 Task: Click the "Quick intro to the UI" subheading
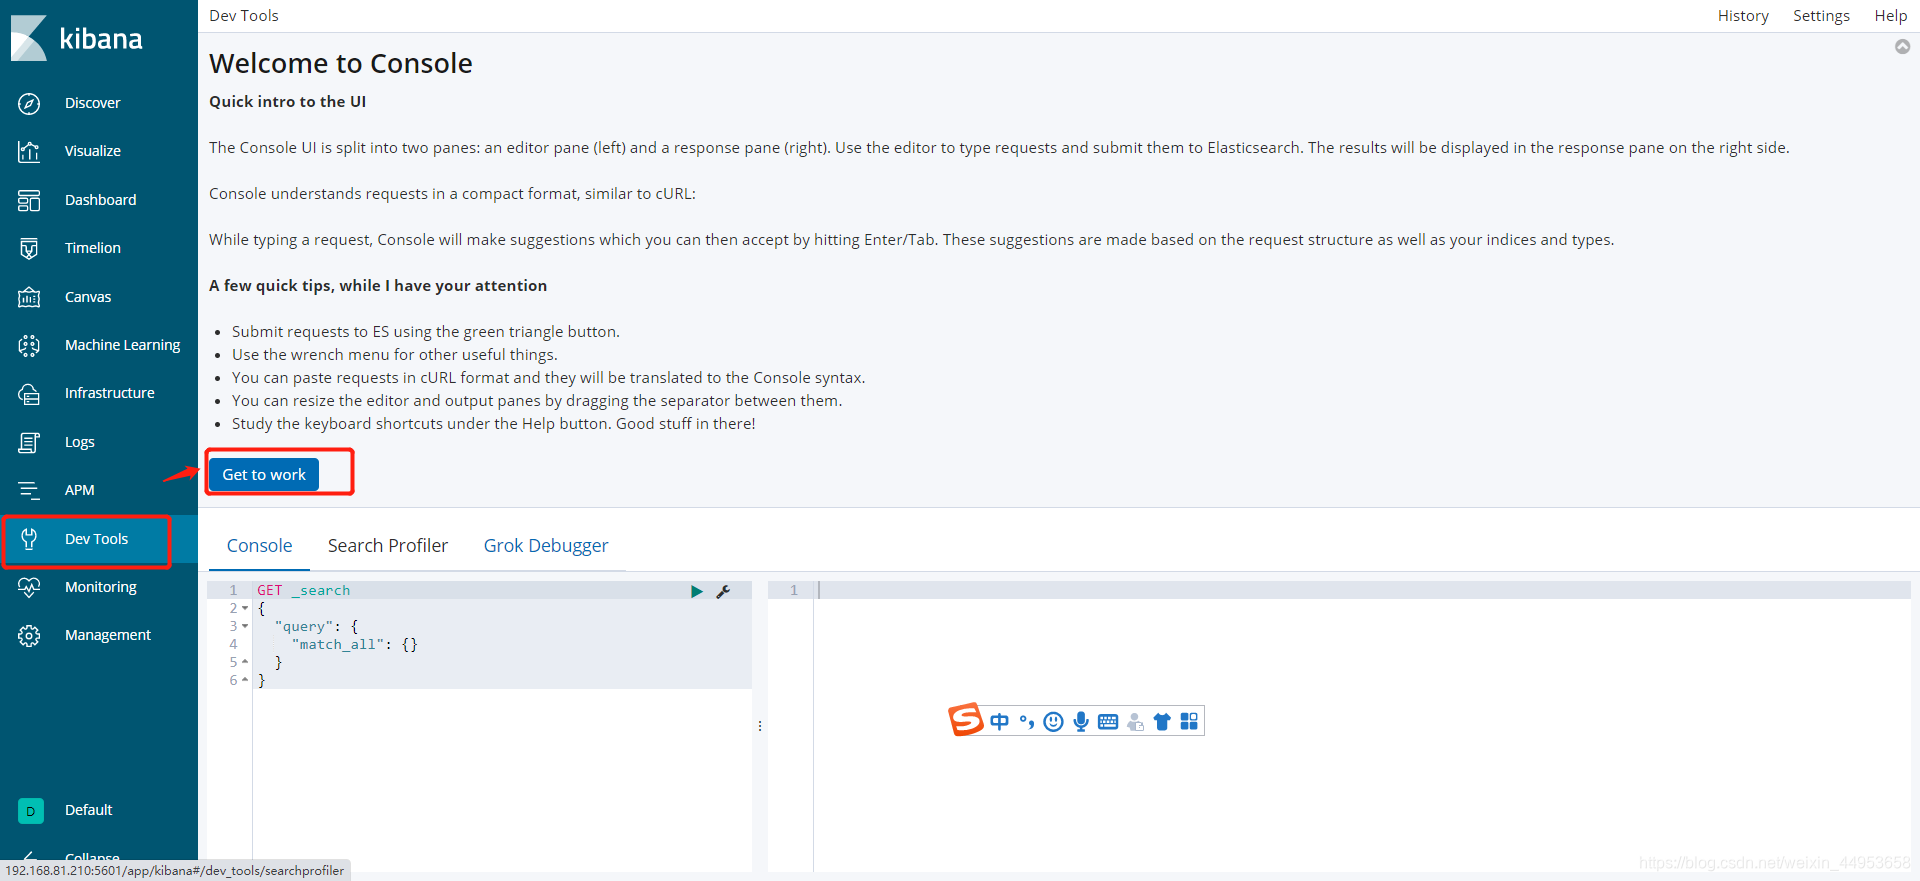287,102
